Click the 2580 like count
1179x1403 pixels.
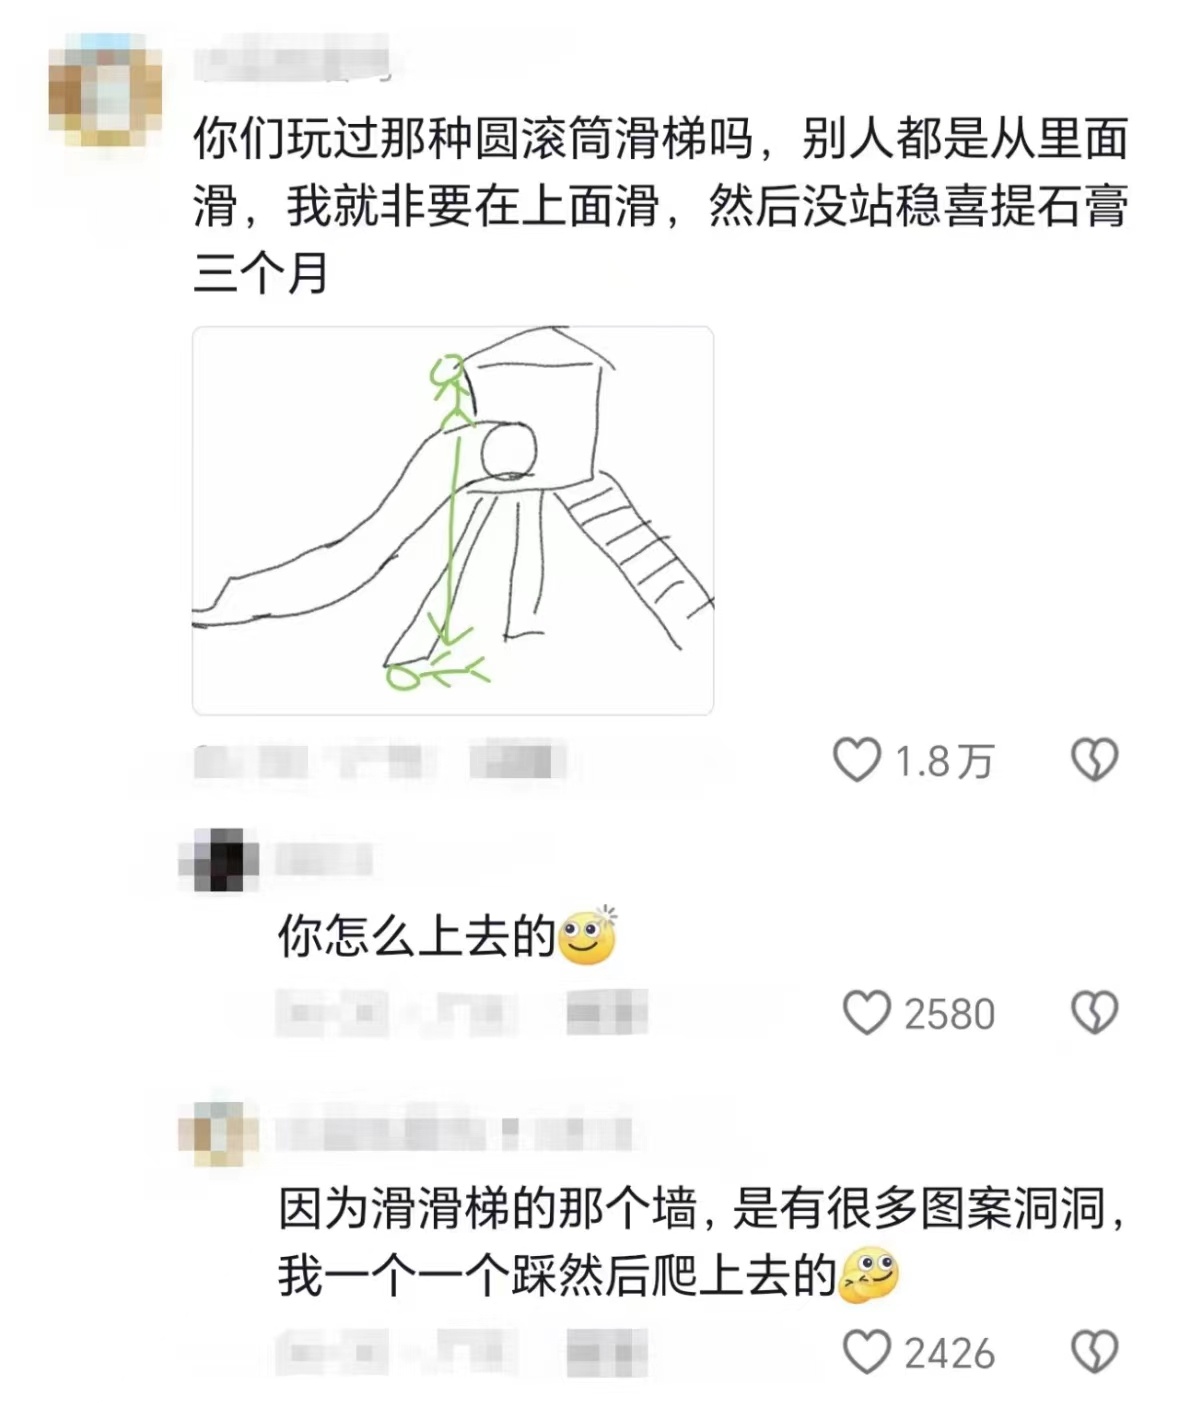[950, 1014]
